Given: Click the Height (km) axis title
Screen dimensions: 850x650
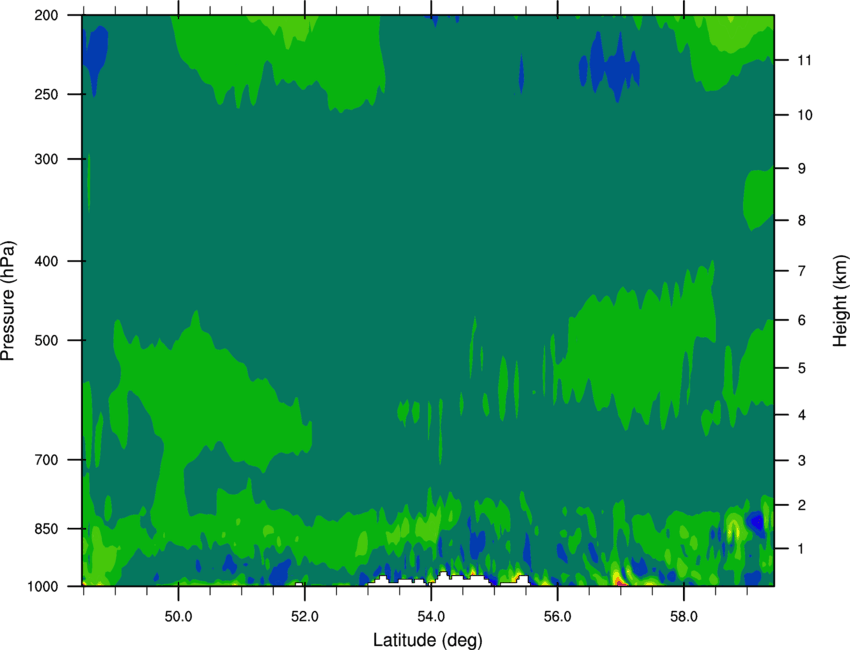Looking at the screenshot, I should [x=840, y=301].
